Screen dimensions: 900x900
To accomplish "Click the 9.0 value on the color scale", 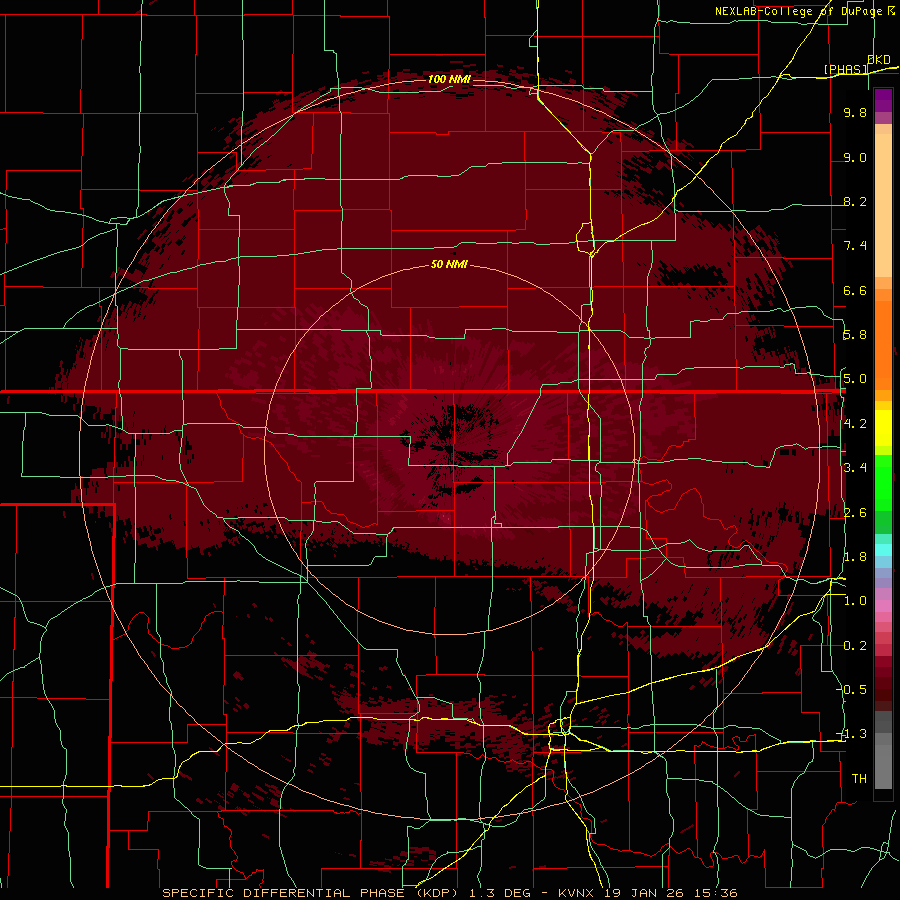I will (855, 157).
